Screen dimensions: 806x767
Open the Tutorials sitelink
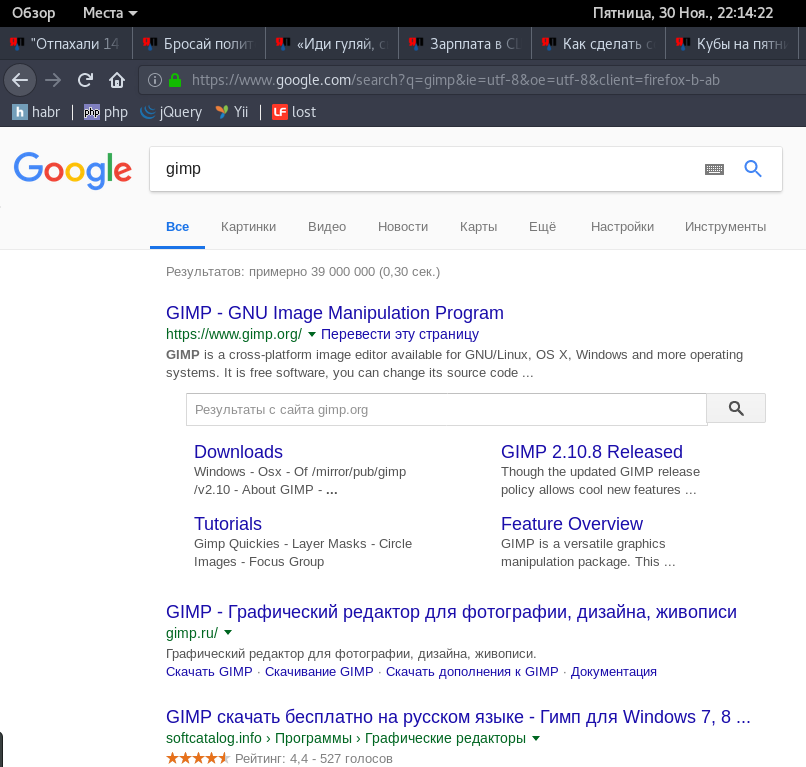pos(228,523)
